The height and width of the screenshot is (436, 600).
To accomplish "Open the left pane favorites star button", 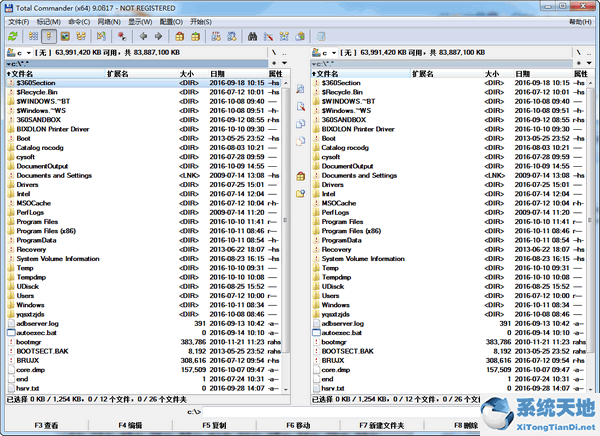I will pyautogui.click(x=274, y=63).
